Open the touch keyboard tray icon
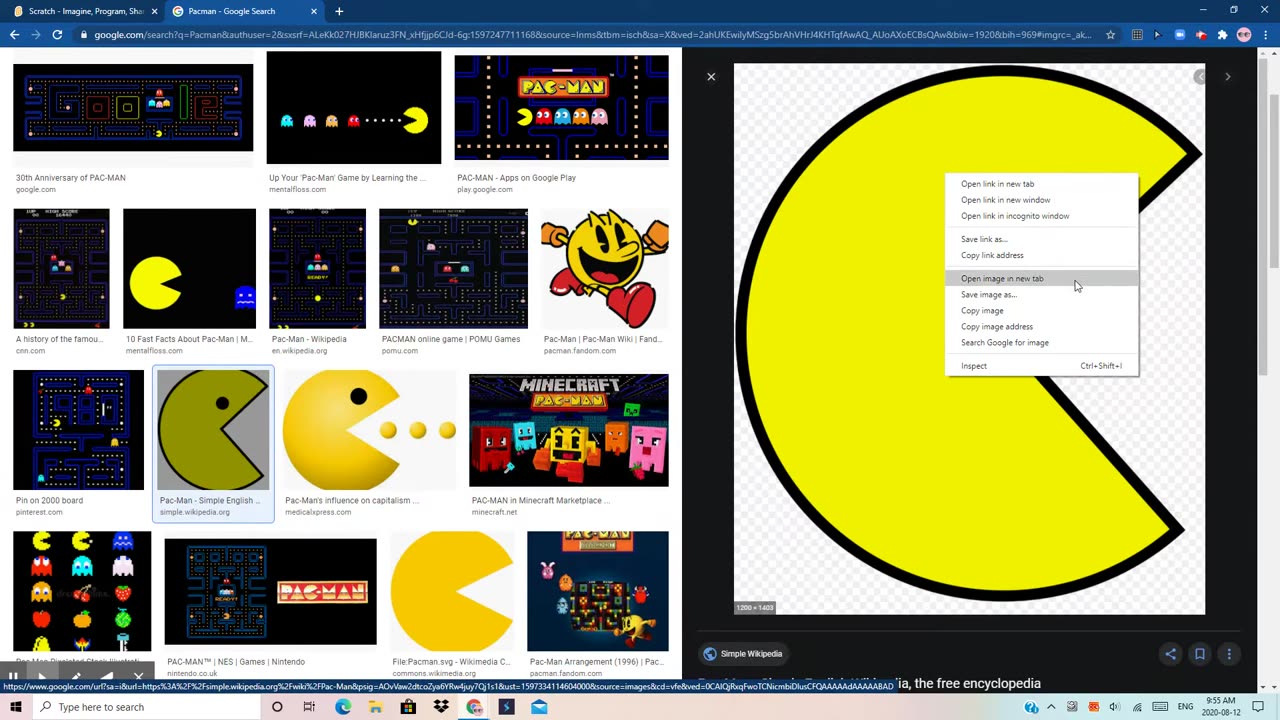This screenshot has width=1280, height=720. click(1159, 707)
